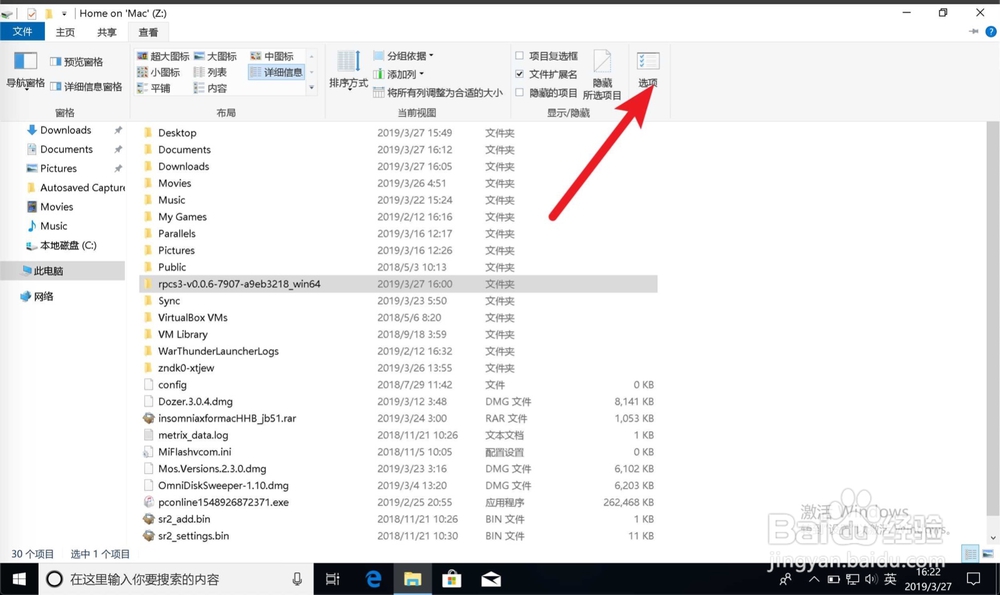Expand the 添加列 add columns dropdown

click(x=402, y=71)
